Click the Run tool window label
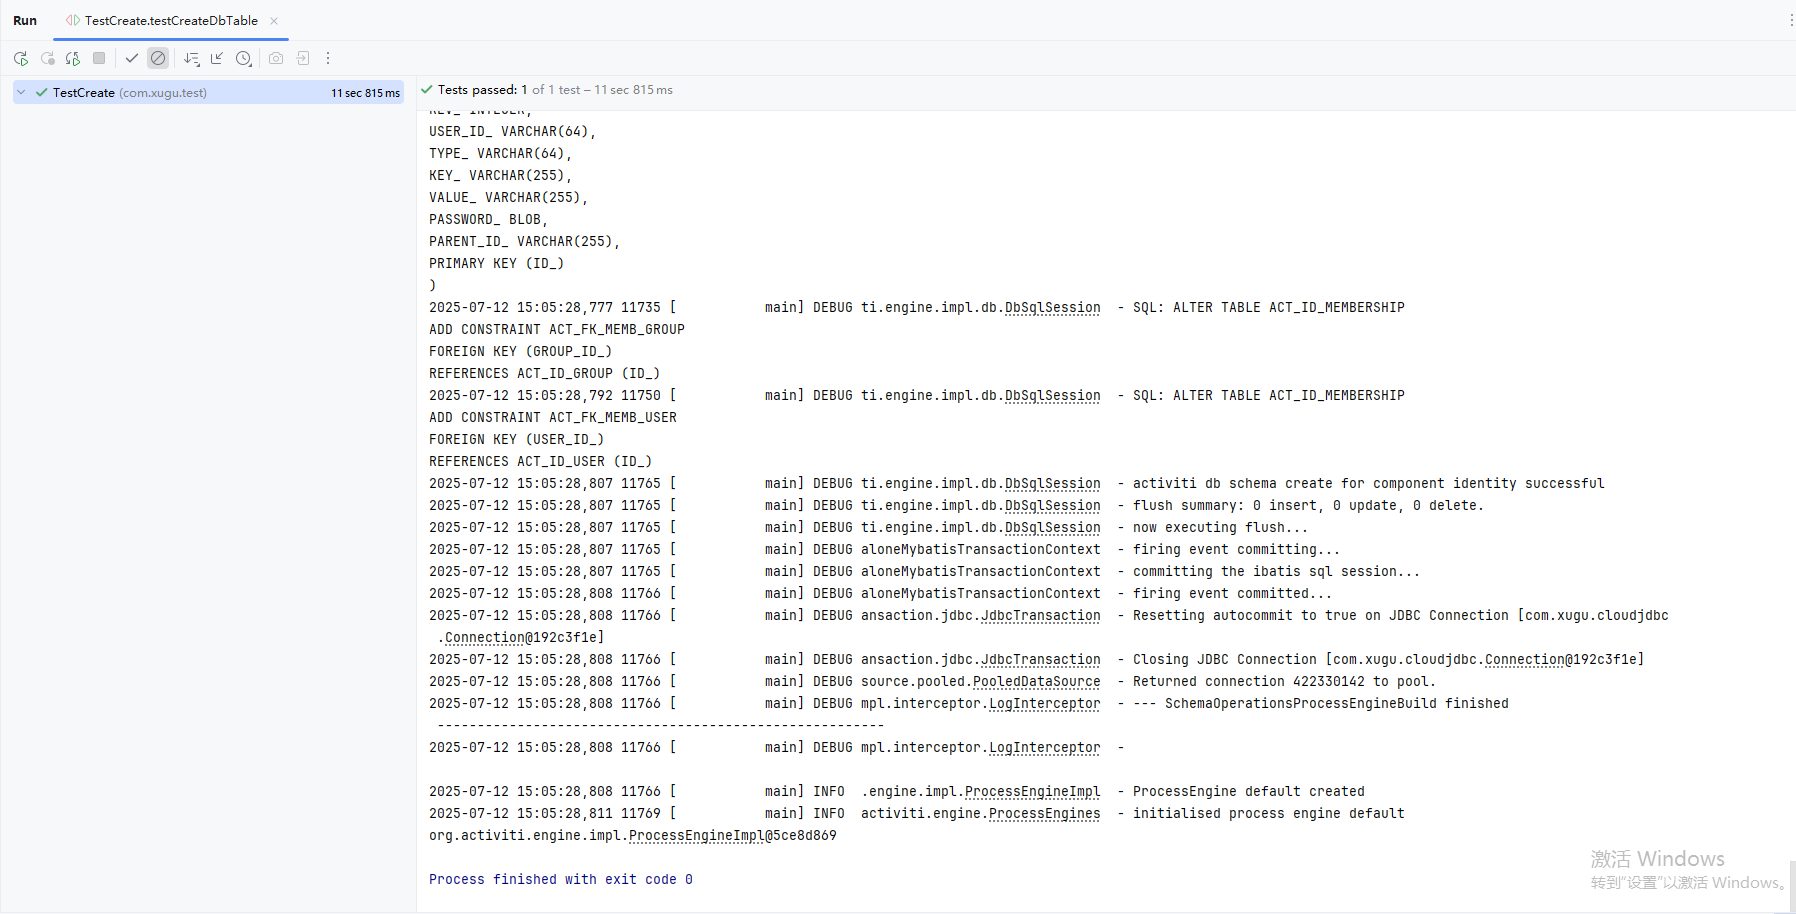 coord(25,21)
